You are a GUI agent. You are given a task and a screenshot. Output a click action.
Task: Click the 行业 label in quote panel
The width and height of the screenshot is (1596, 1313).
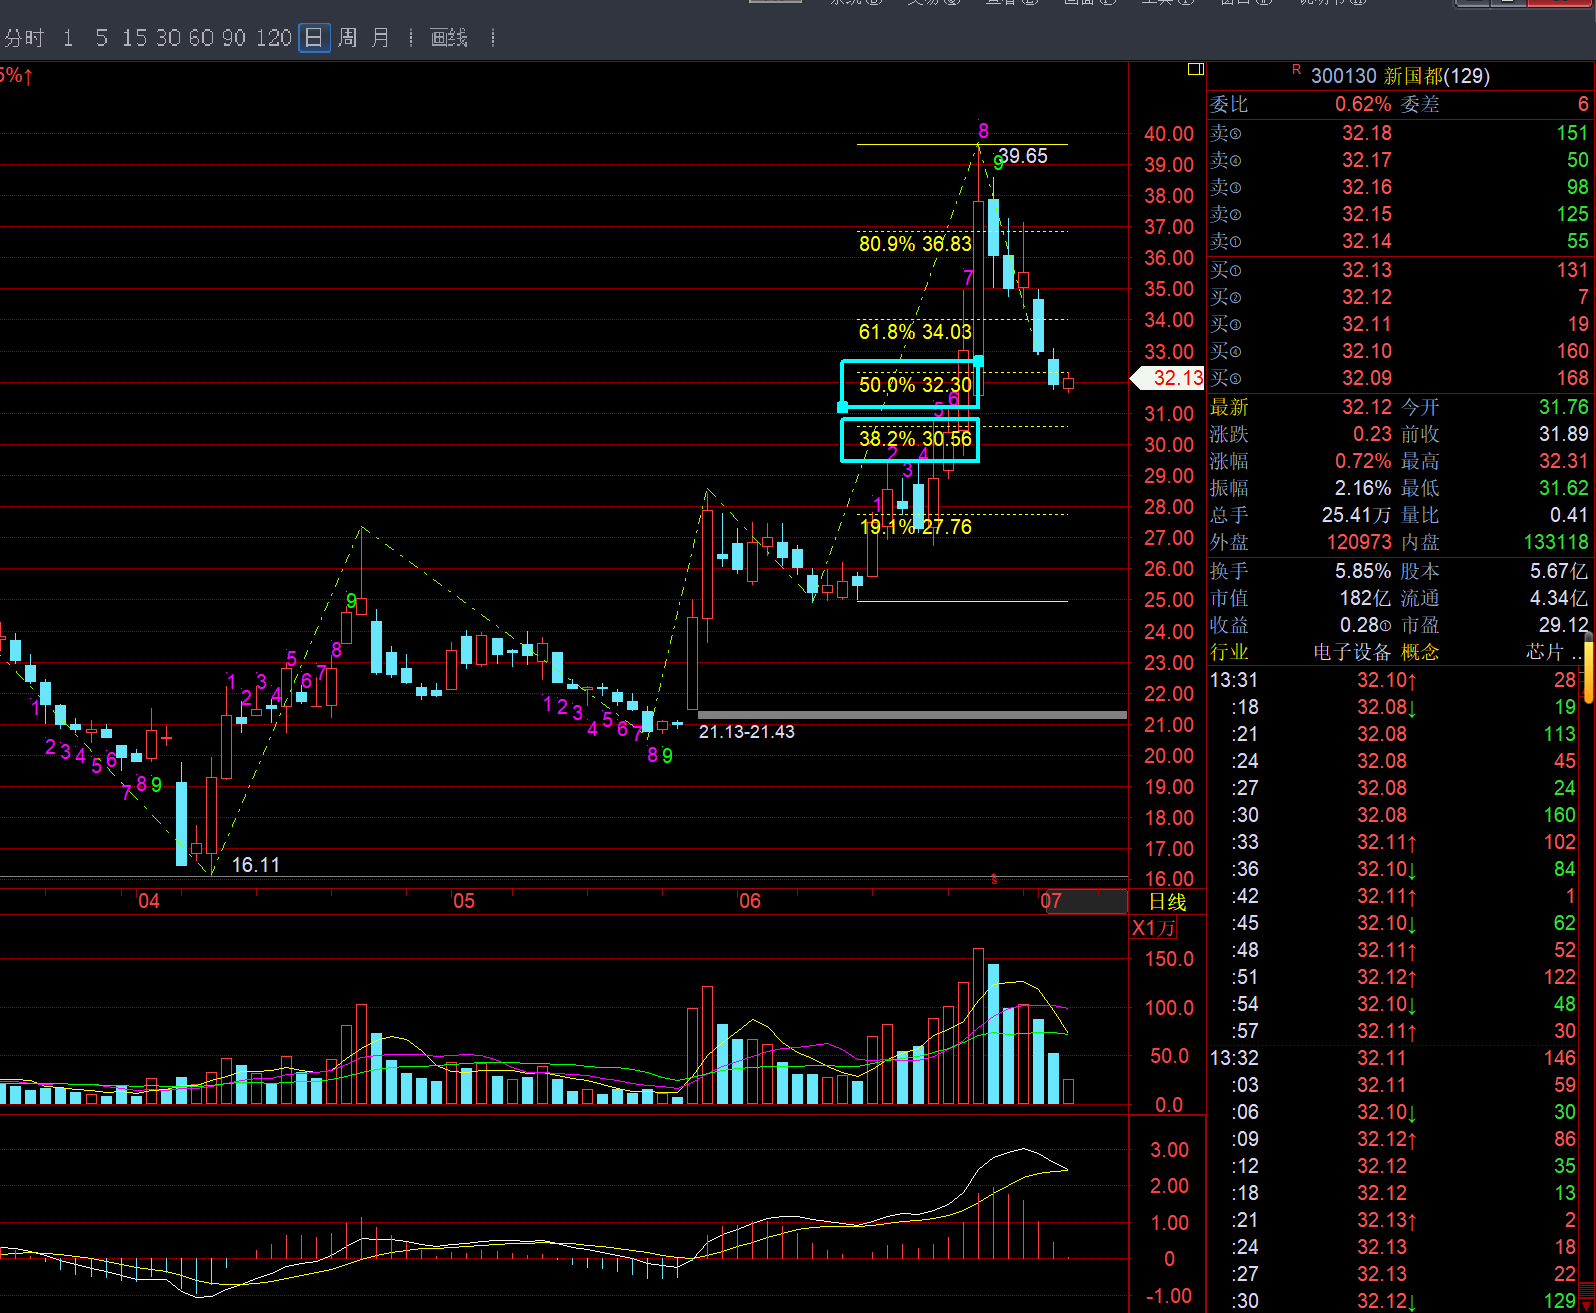(x=1229, y=652)
